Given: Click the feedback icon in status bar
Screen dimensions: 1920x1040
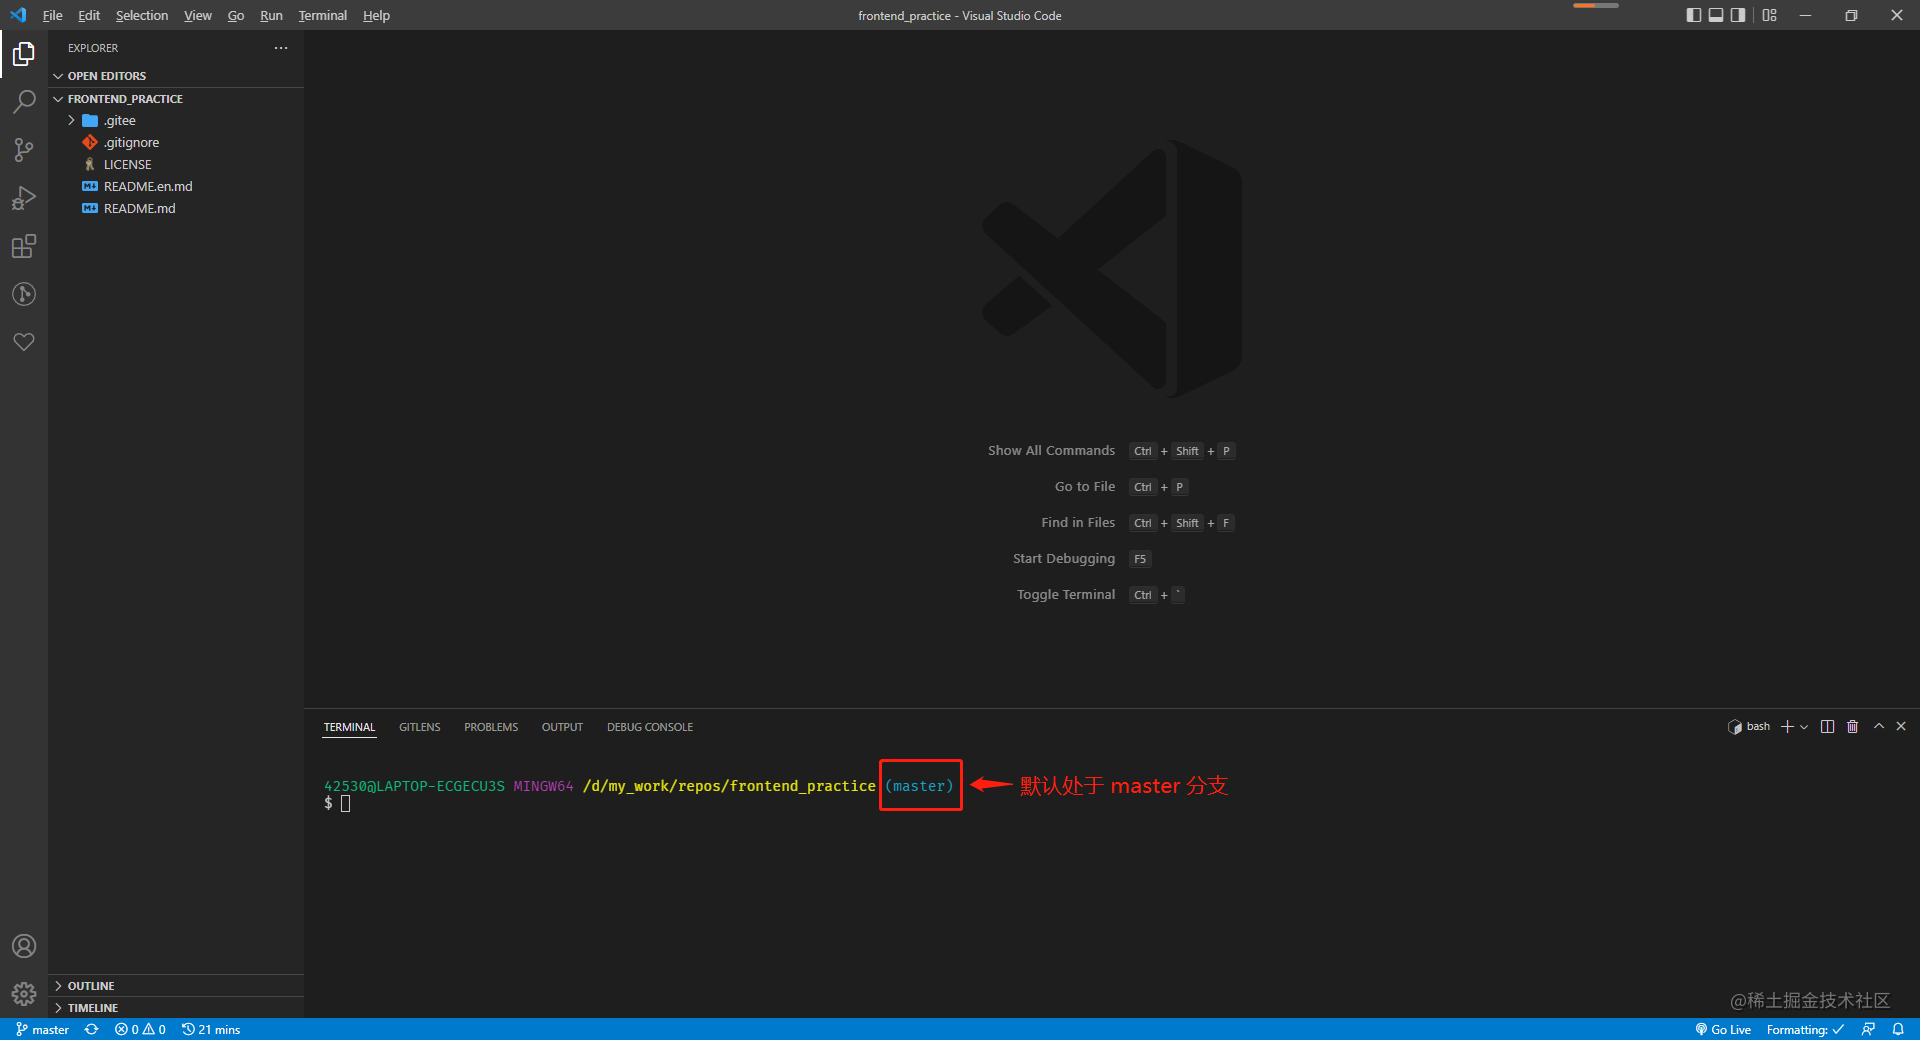Looking at the screenshot, I should [1868, 1029].
